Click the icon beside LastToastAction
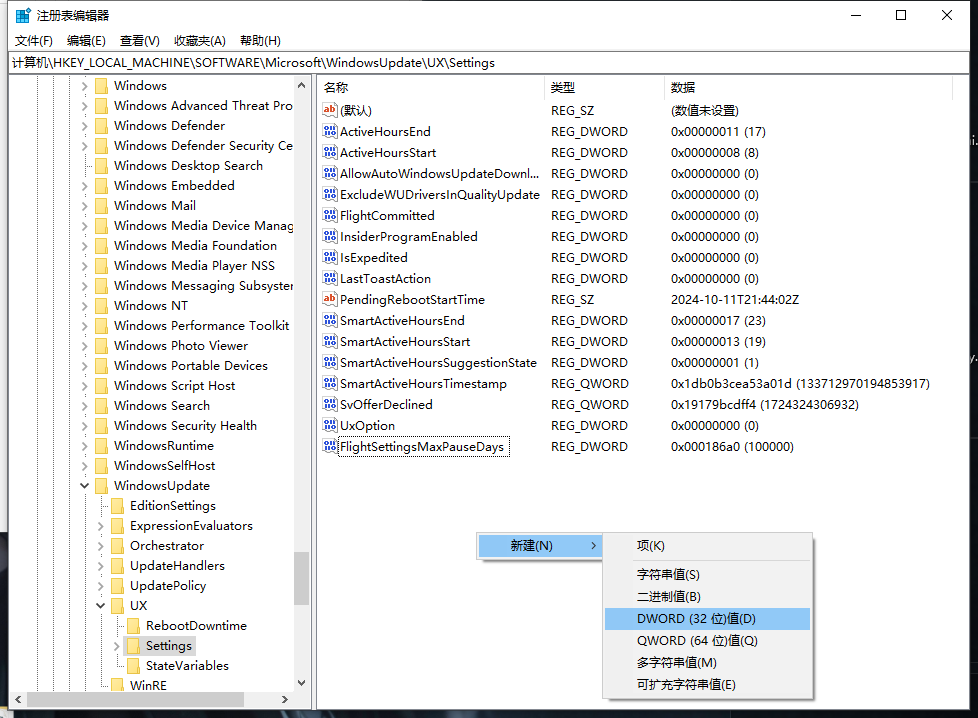The image size is (978, 718). (x=329, y=278)
